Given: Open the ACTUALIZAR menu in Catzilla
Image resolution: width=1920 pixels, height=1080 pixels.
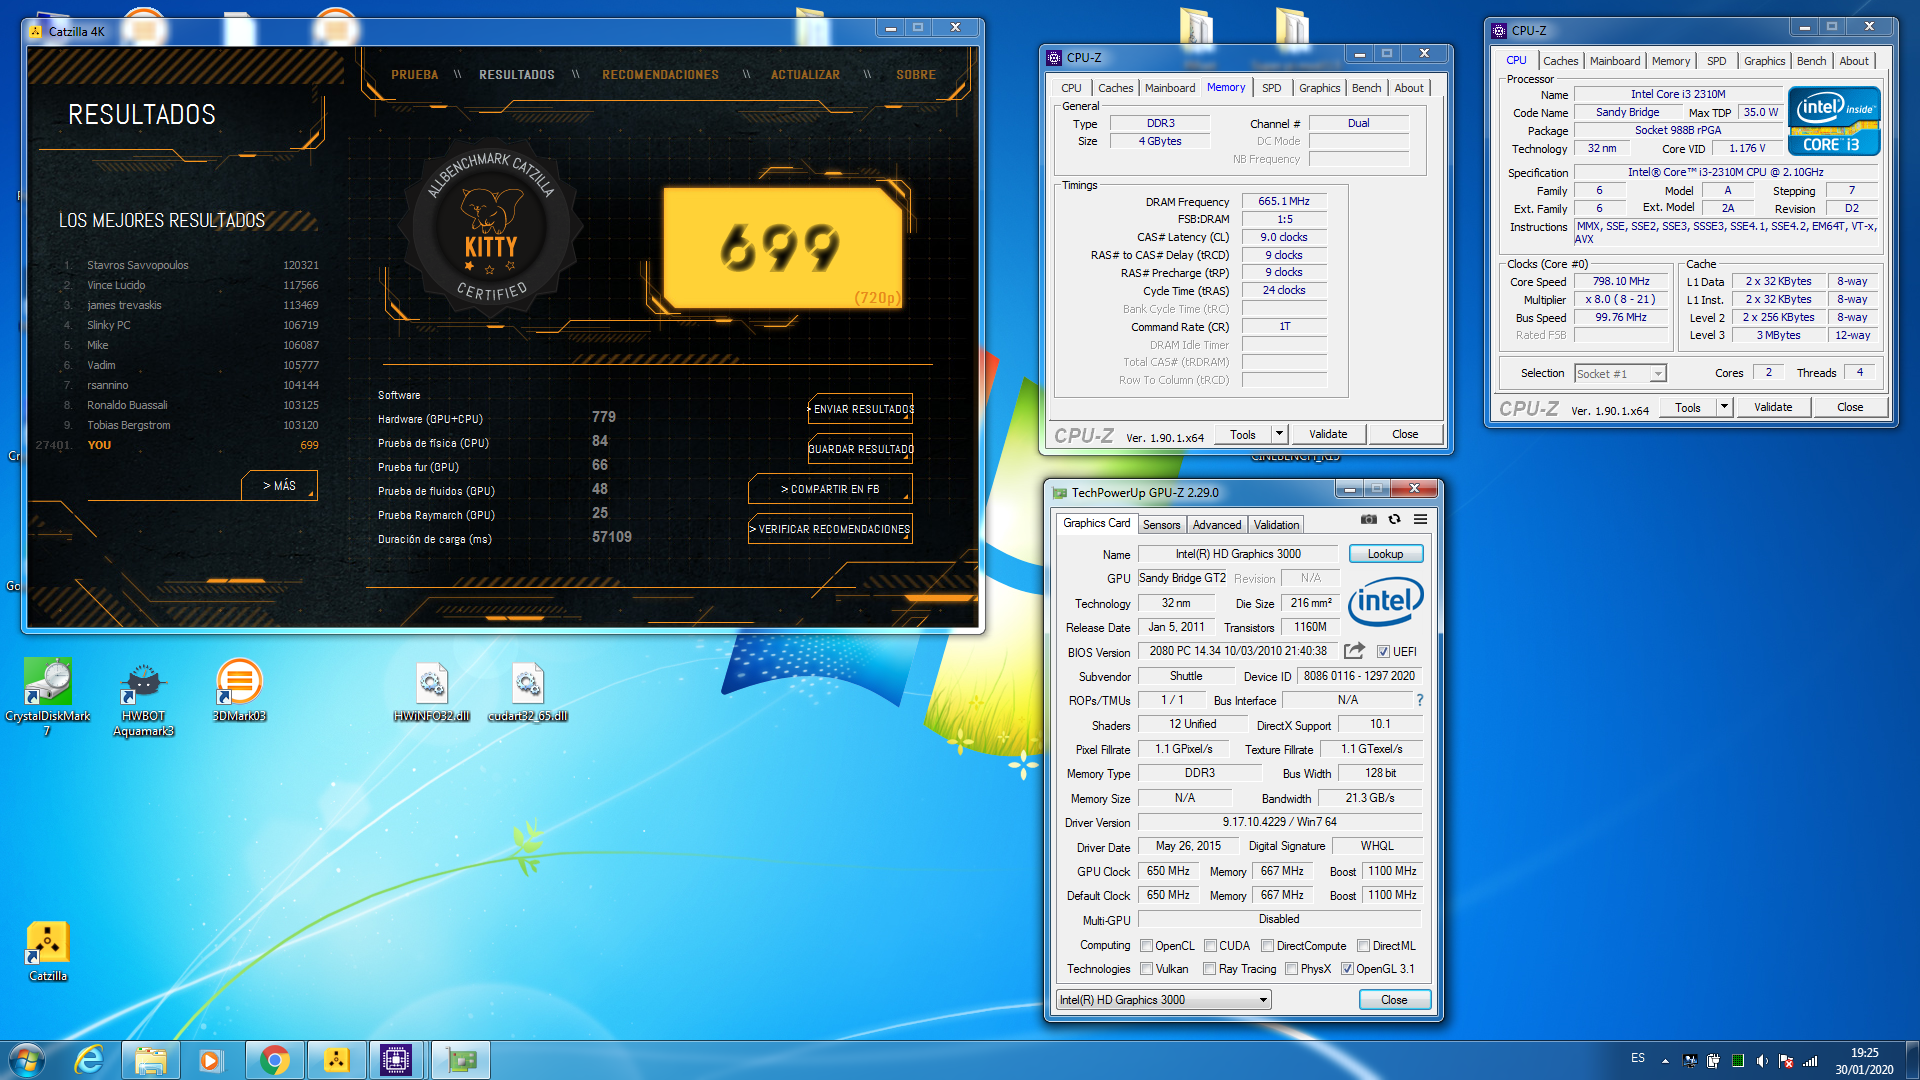Looking at the screenshot, I should click(x=805, y=75).
